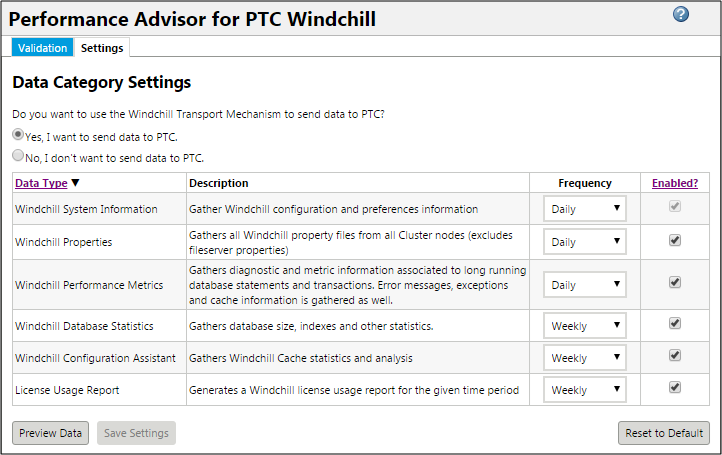Open frequency dropdown for Windchill Database Statistics
The image size is (722, 455).
(x=584, y=326)
